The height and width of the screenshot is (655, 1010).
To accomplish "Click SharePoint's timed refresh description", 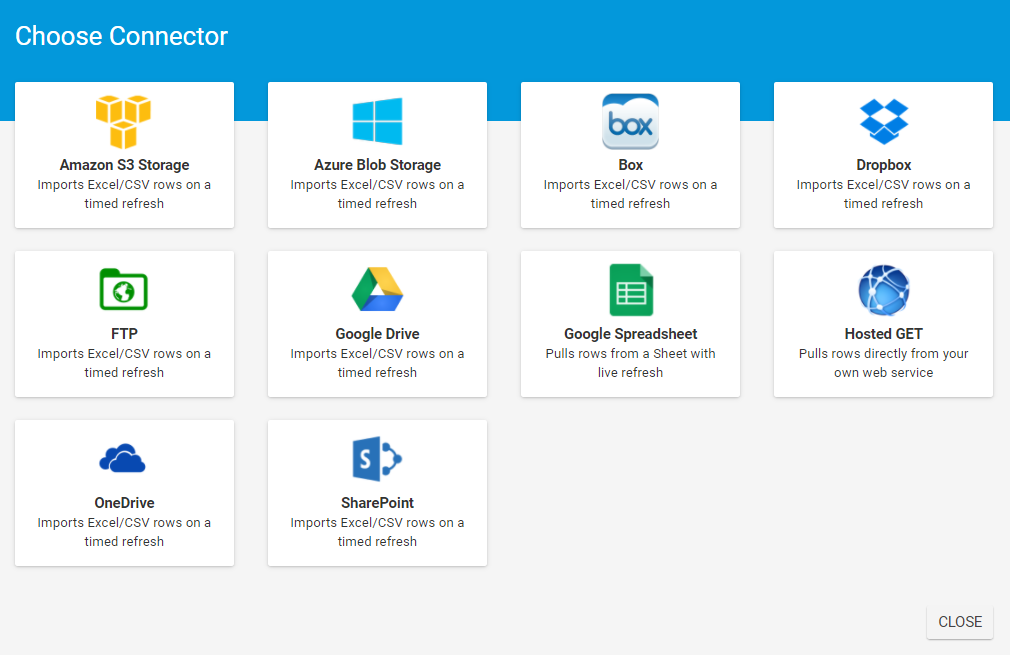I will pos(377,531).
